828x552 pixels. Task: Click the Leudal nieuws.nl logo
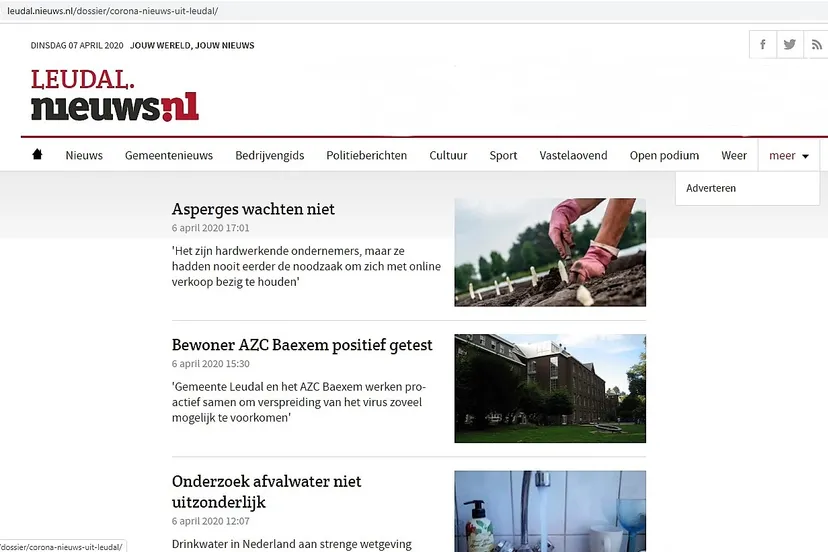pos(114,96)
